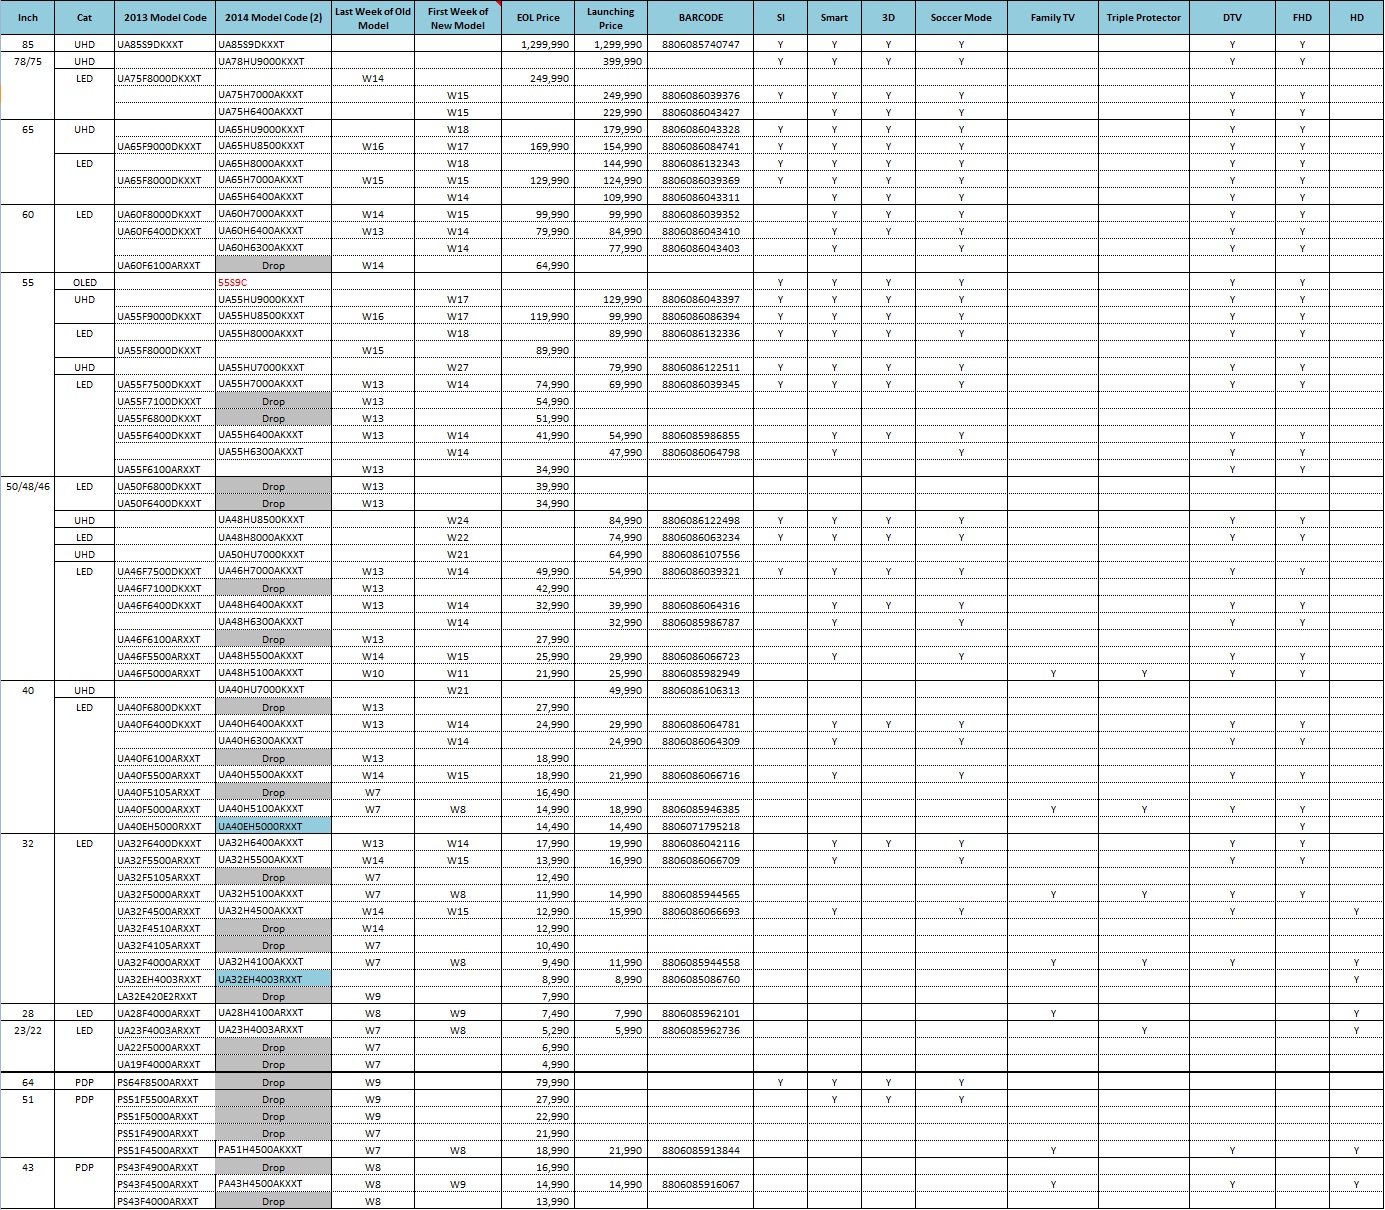Click the blue-highlighted "UA40EH5000RXXT" cell

point(273,827)
